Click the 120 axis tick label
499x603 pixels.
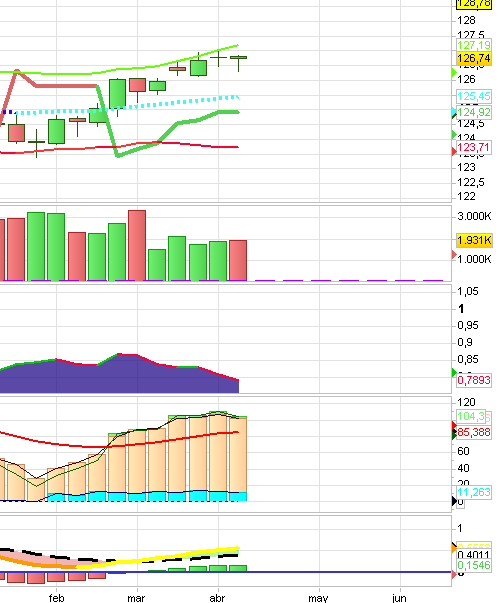(466, 402)
